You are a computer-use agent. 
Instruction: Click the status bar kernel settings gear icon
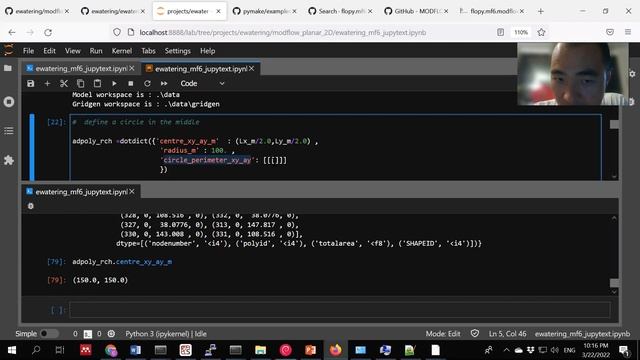tap(111, 333)
